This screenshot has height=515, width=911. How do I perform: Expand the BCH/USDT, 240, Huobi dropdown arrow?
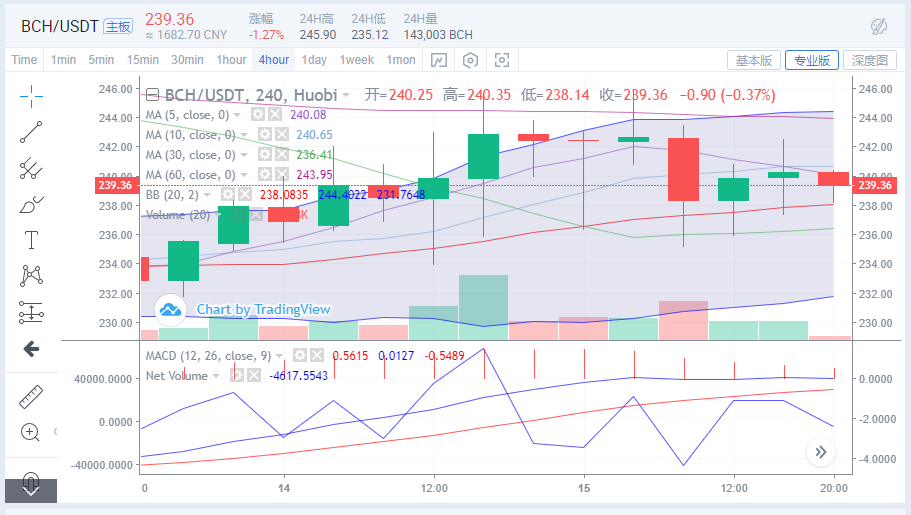click(346, 95)
